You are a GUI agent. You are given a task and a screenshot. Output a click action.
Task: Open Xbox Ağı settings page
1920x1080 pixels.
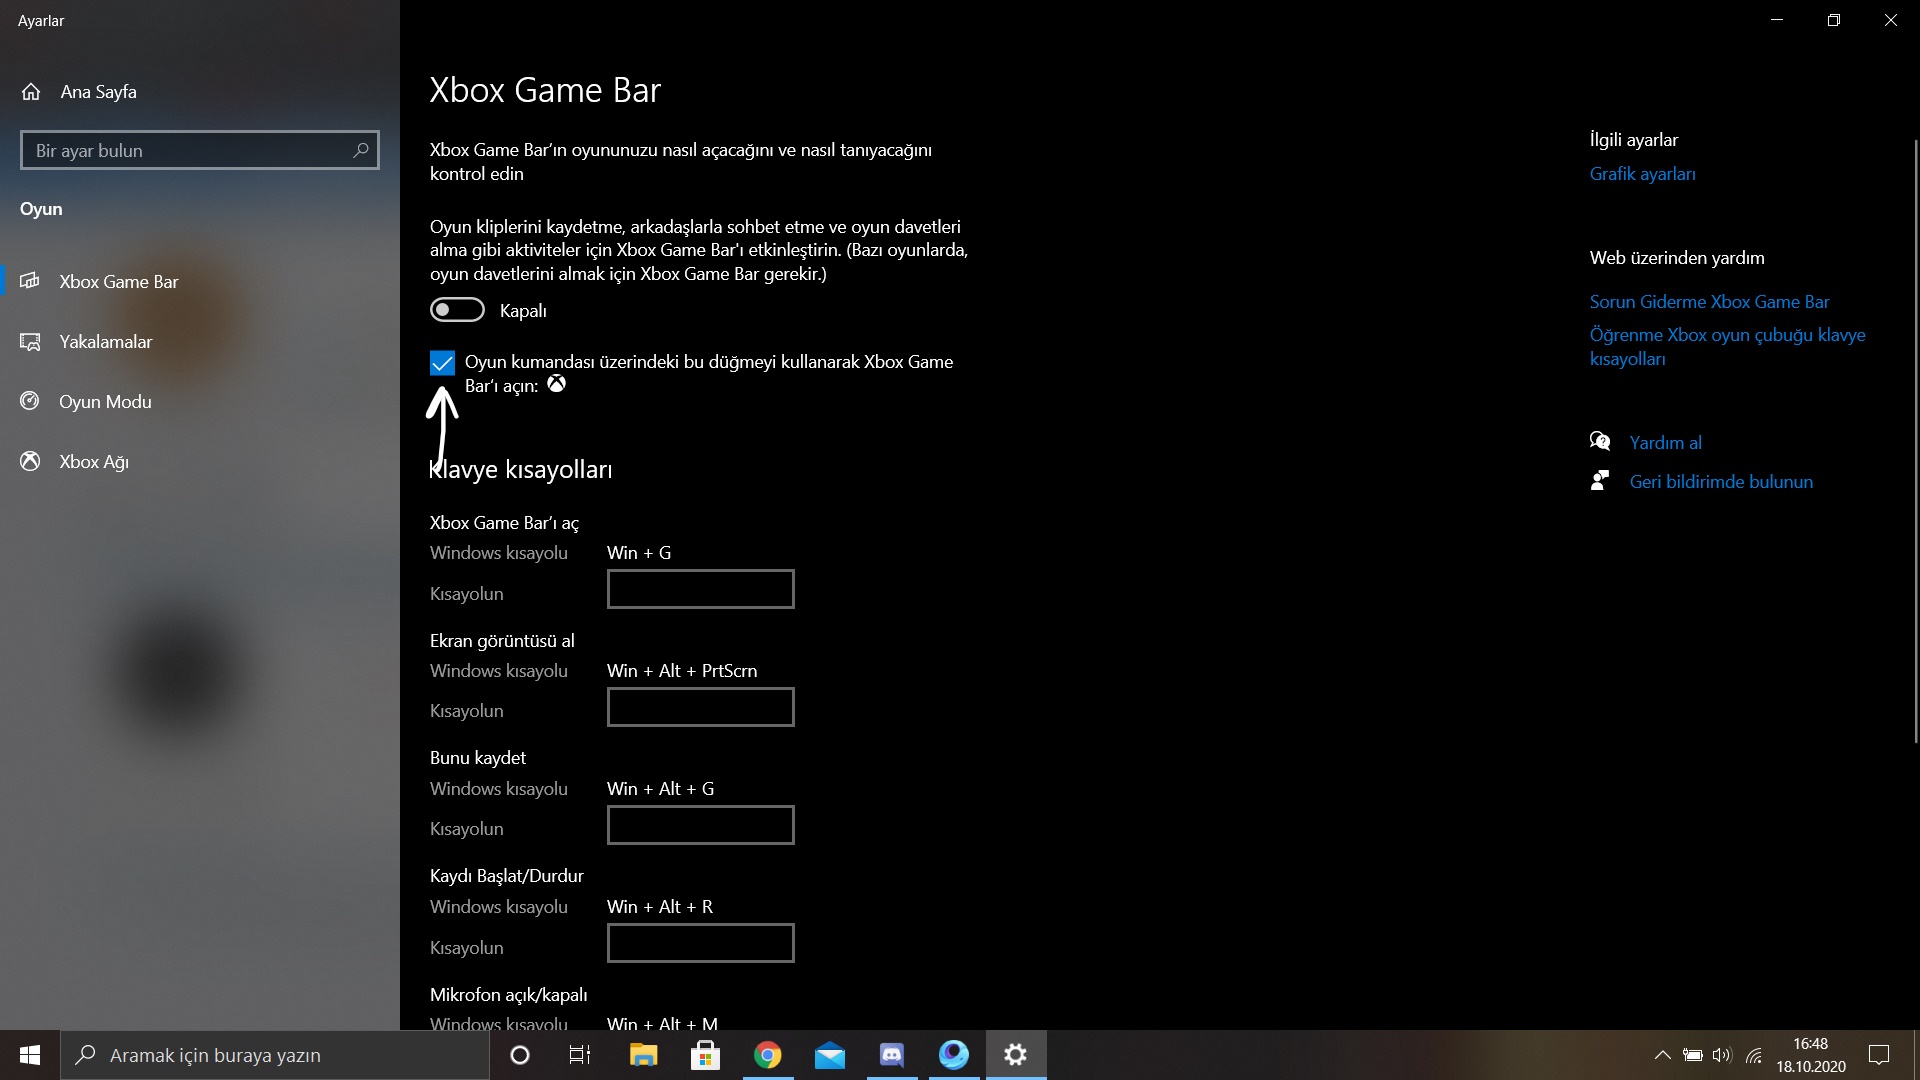click(x=200, y=461)
